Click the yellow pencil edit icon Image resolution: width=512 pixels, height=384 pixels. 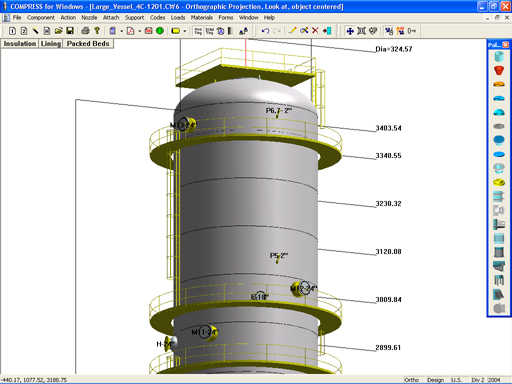click(x=292, y=31)
